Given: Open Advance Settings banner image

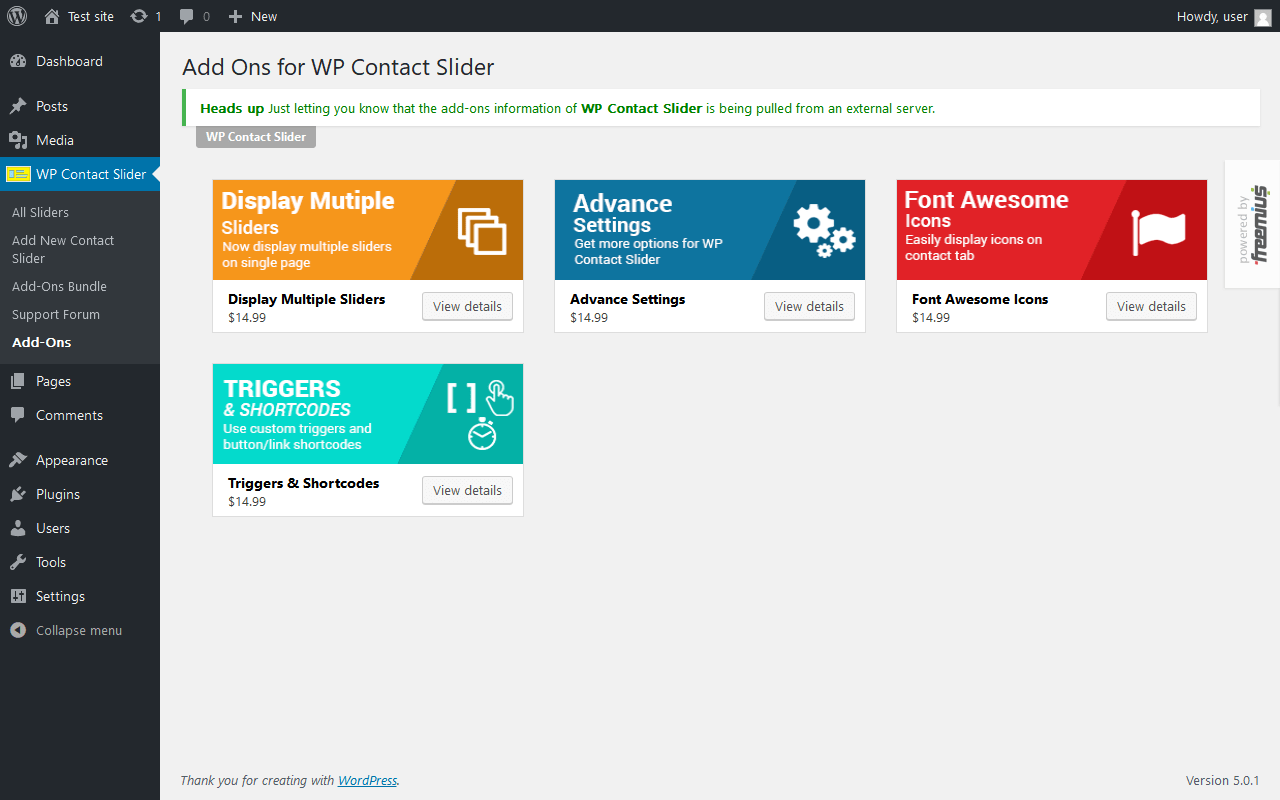Looking at the screenshot, I should (710, 230).
